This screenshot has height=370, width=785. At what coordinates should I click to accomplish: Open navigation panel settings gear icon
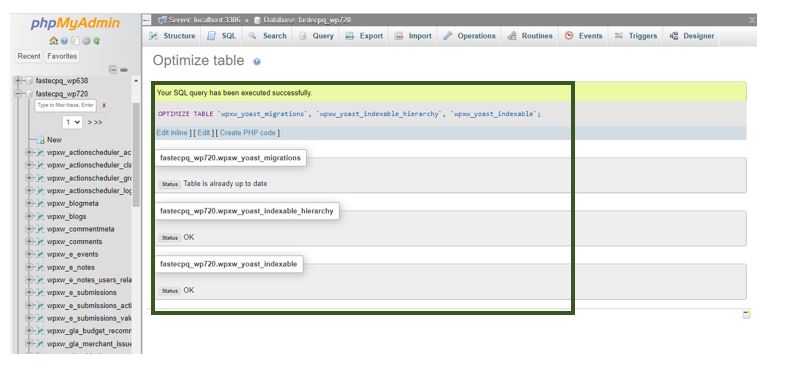86,41
